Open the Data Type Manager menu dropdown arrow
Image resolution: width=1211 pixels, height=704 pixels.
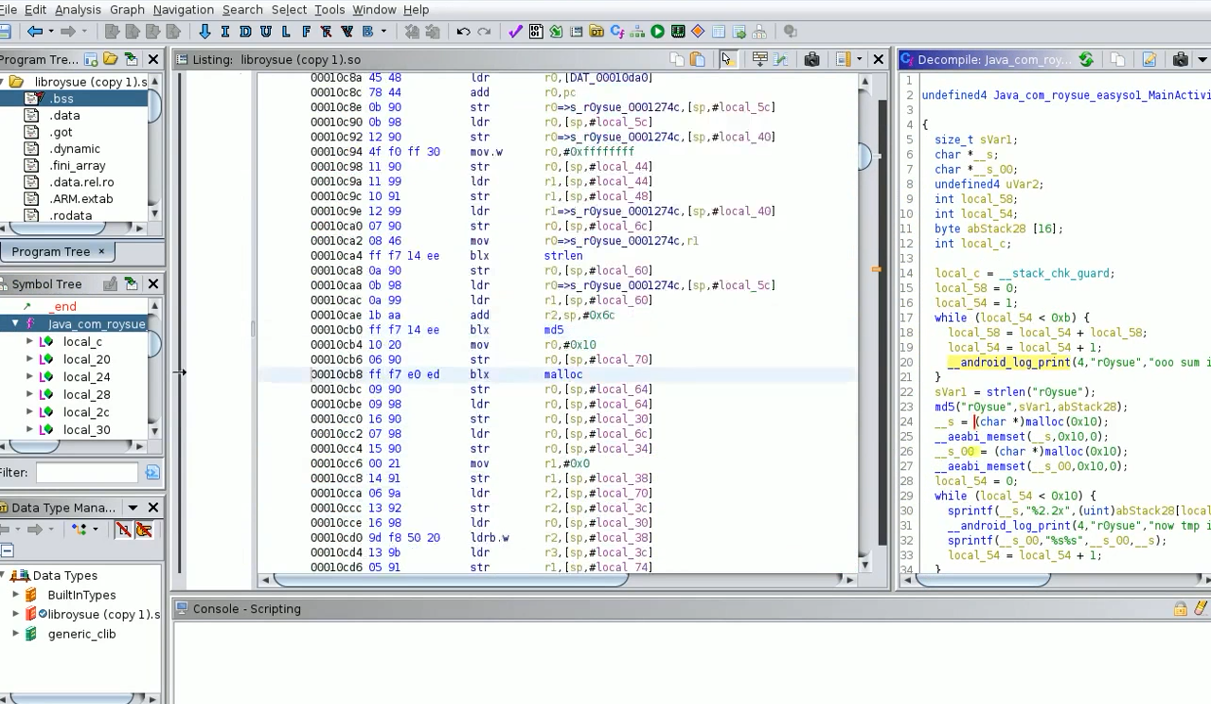click(x=133, y=508)
